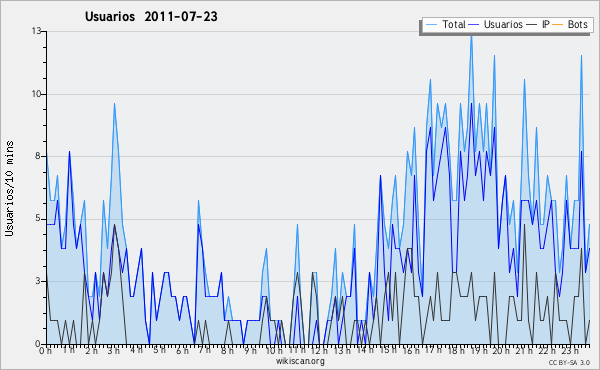600x370 pixels.
Task: Click the 'CC BY-SA 3.0' license text
Action: click(569, 362)
